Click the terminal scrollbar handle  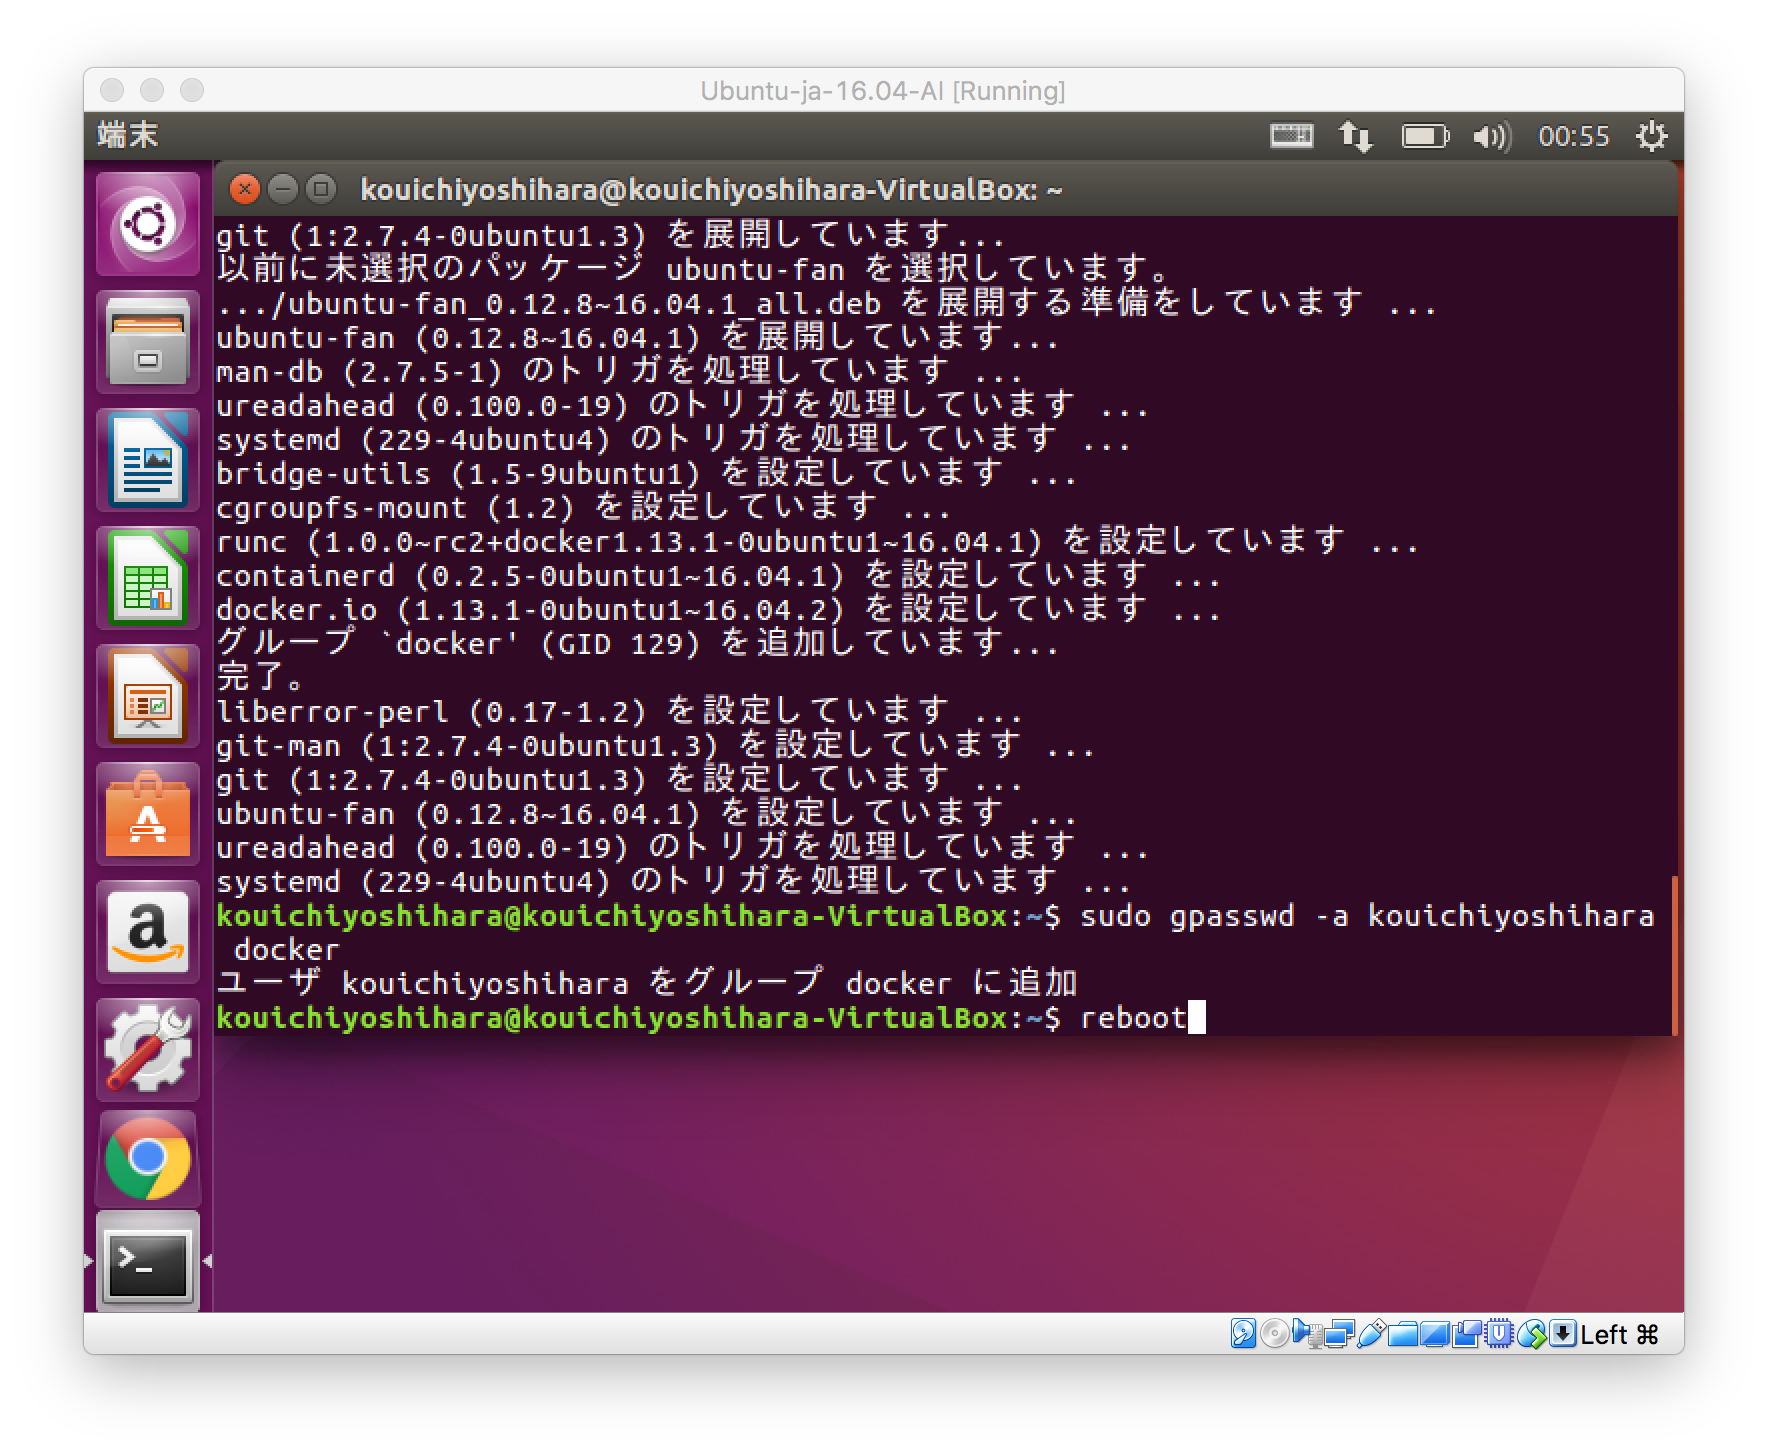1674,955
